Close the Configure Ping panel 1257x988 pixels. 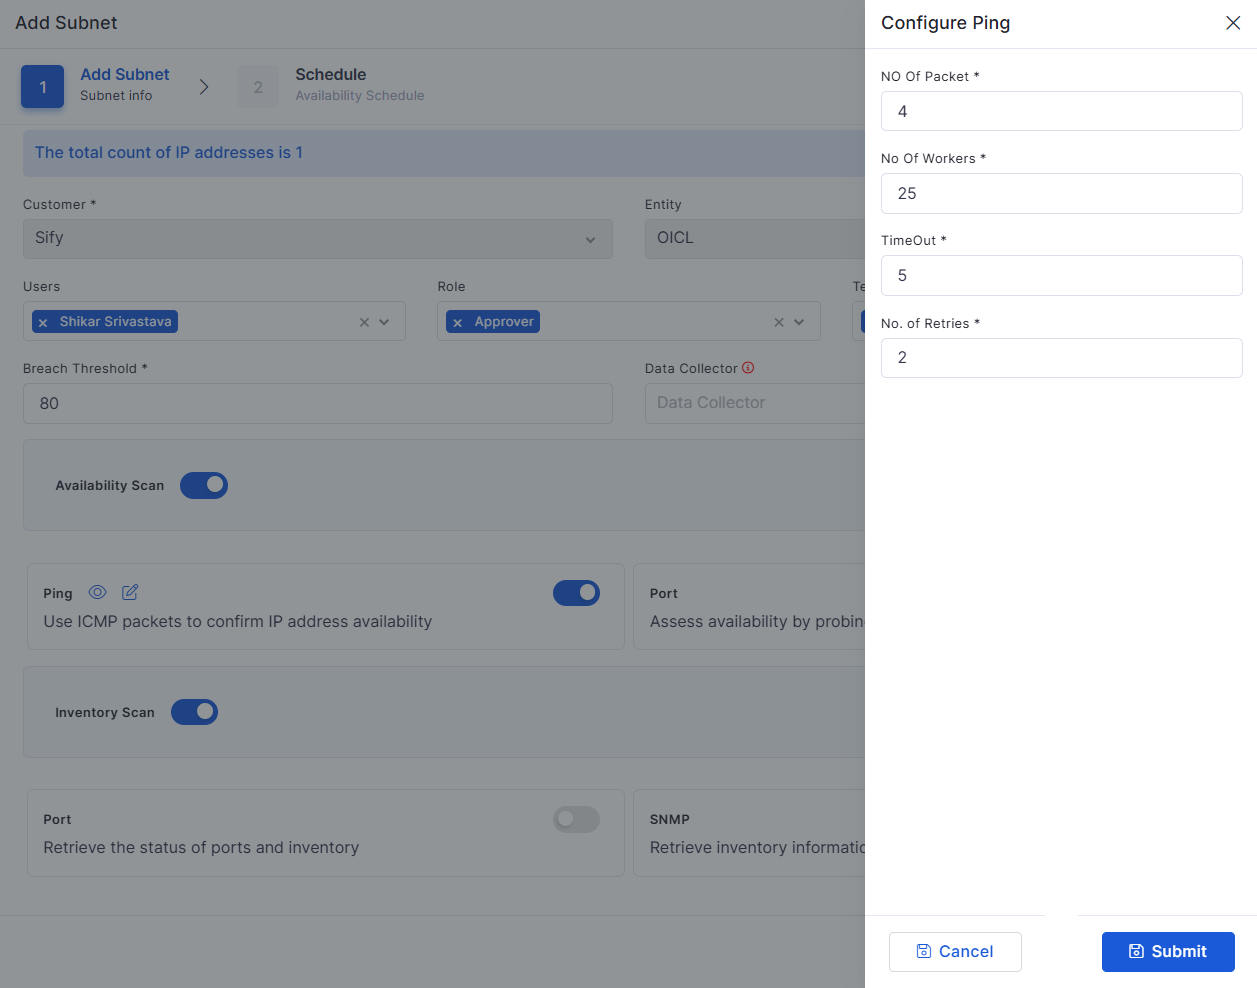(1233, 23)
